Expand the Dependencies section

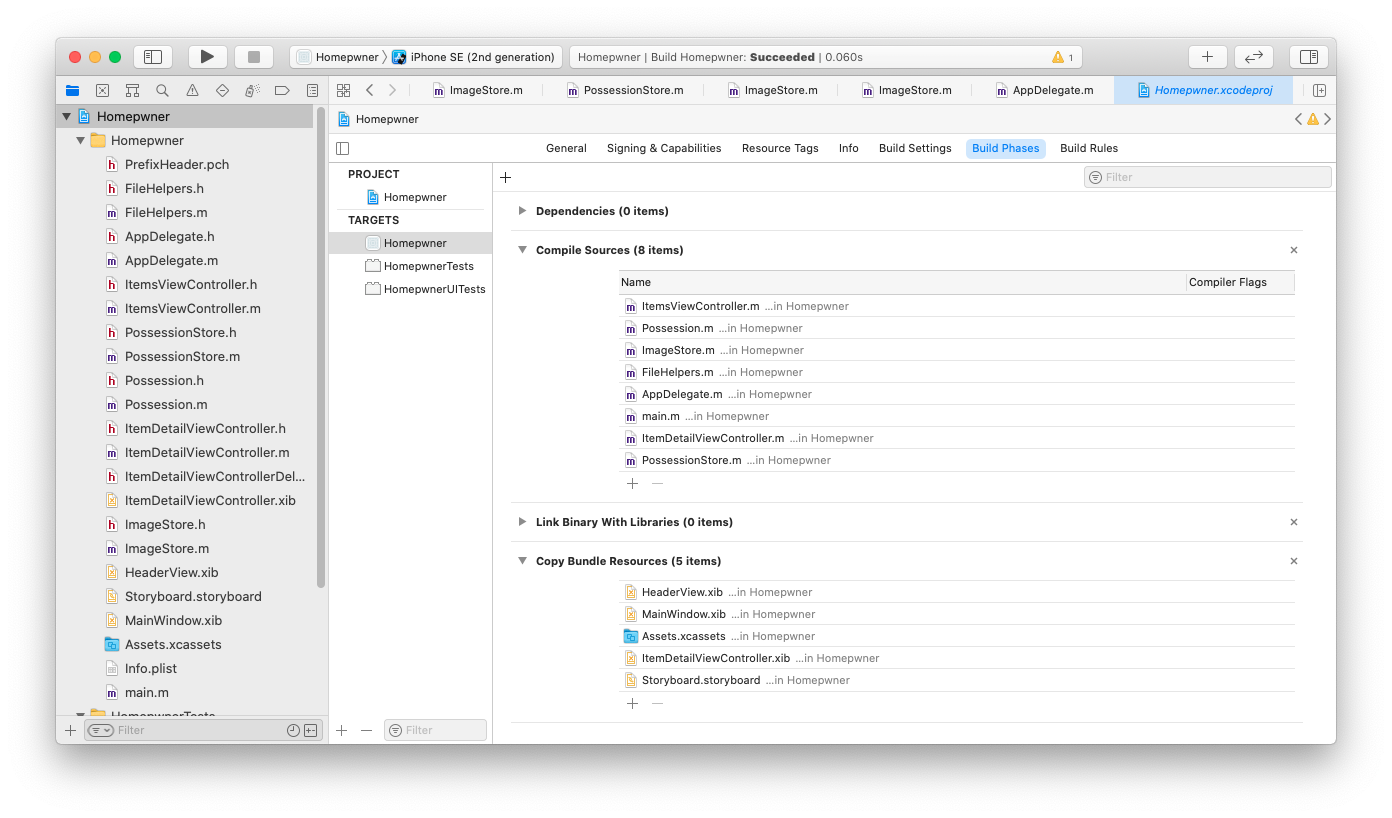(522, 211)
